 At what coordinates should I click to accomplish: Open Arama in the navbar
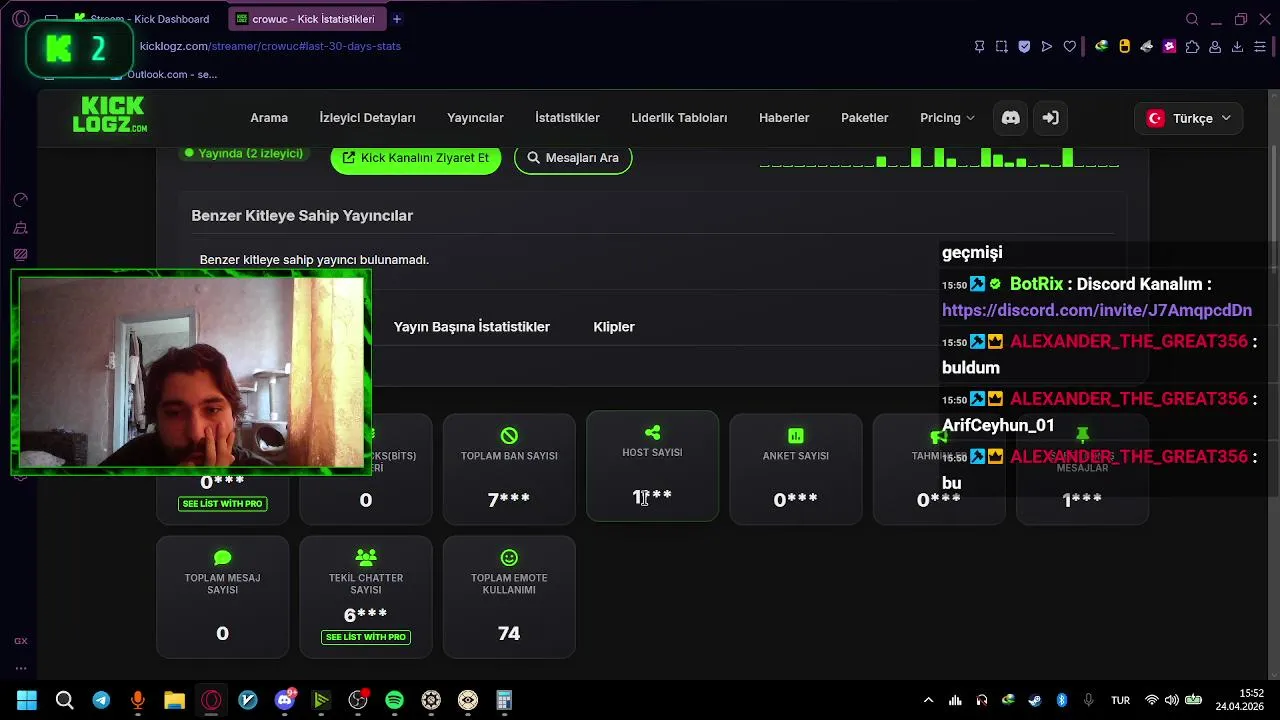(269, 118)
